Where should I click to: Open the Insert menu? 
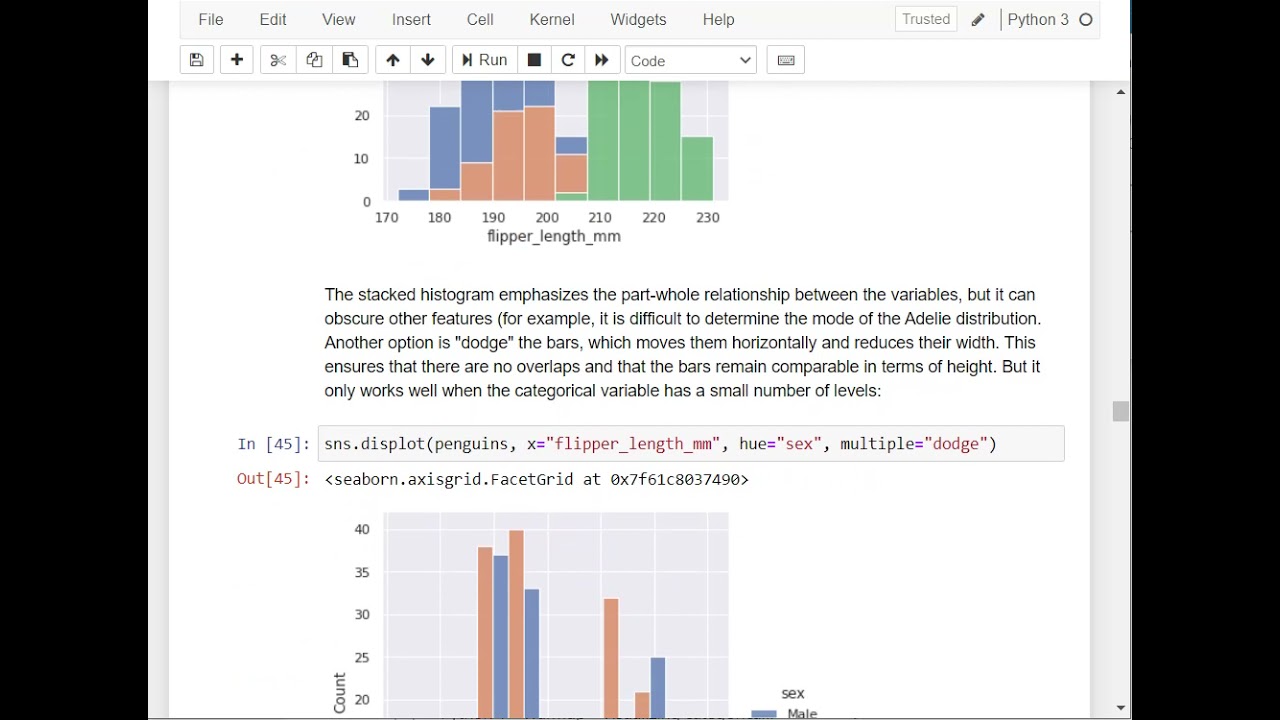tap(412, 19)
